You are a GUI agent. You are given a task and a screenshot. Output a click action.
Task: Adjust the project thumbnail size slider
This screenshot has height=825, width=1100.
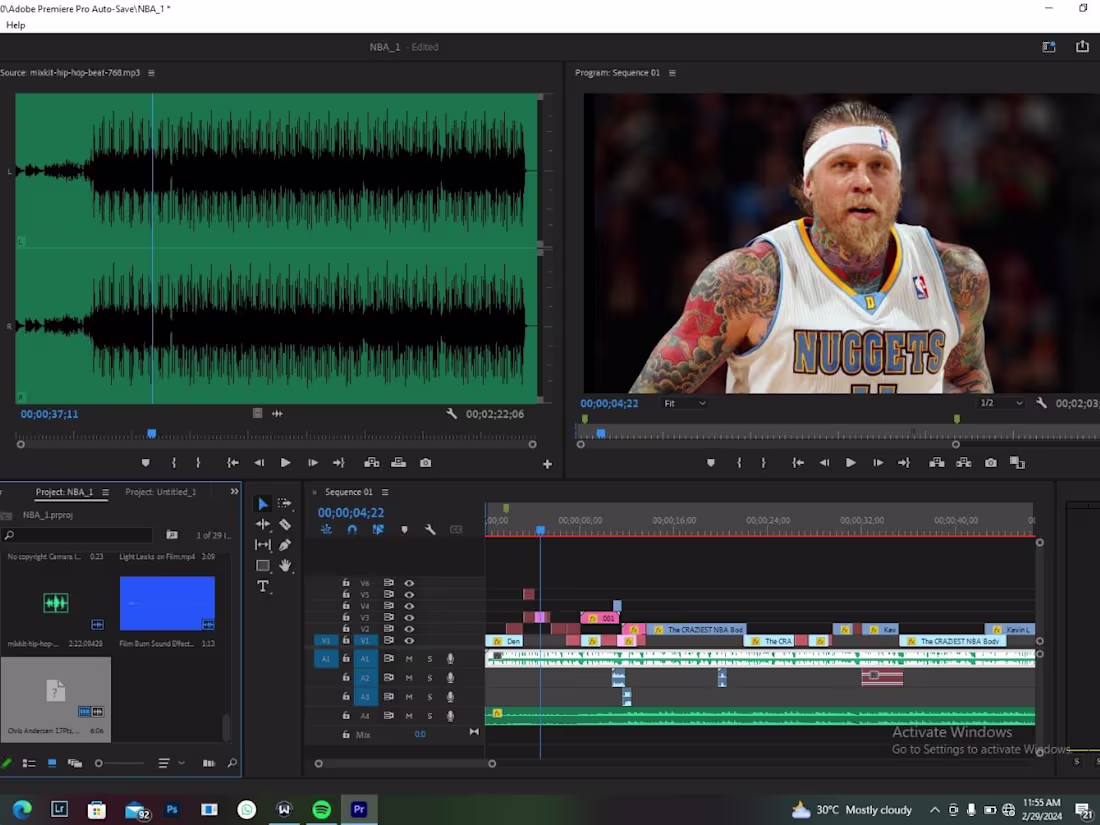[99, 764]
